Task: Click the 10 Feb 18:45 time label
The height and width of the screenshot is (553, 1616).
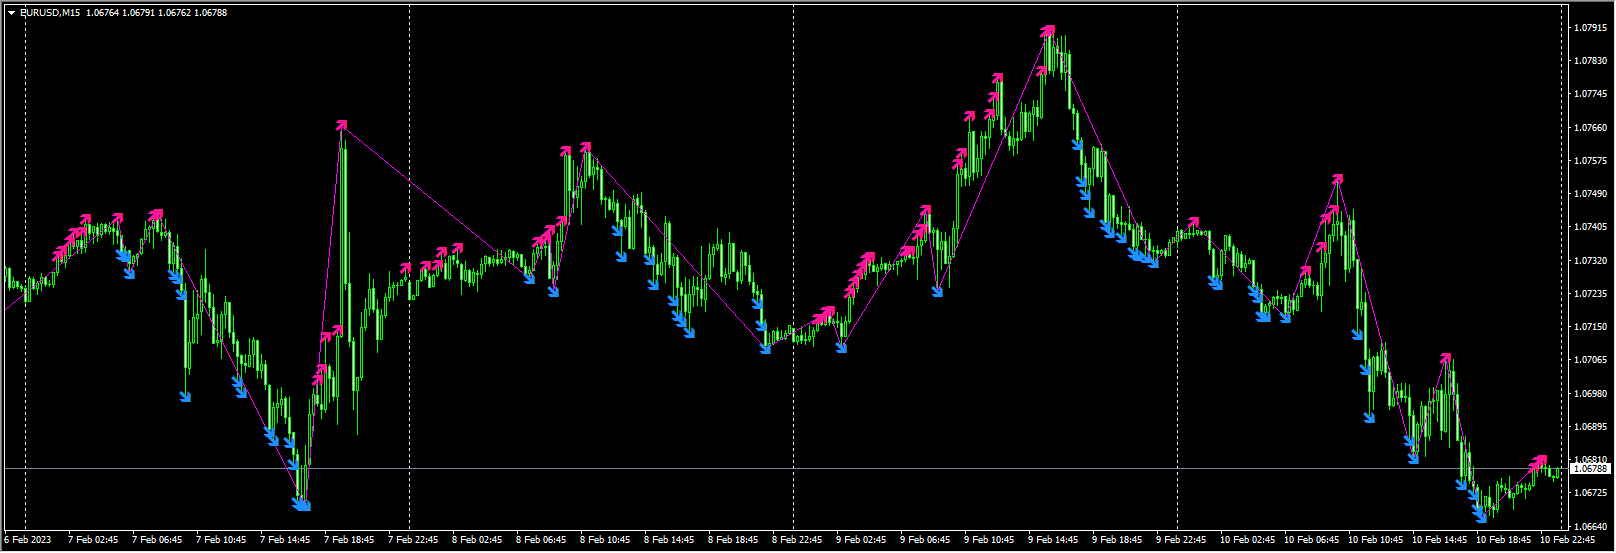Action: coord(1503,540)
